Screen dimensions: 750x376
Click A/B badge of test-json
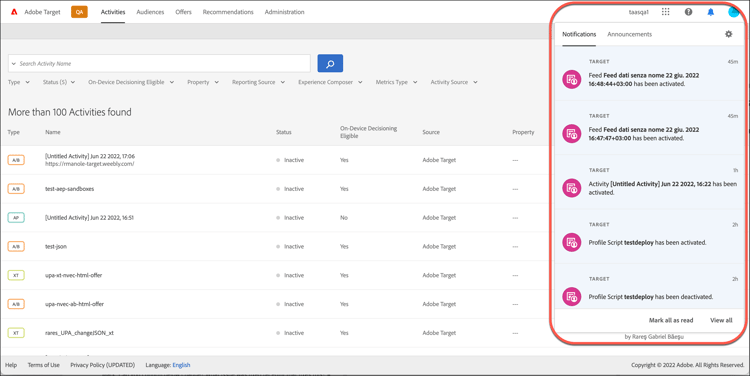(16, 246)
